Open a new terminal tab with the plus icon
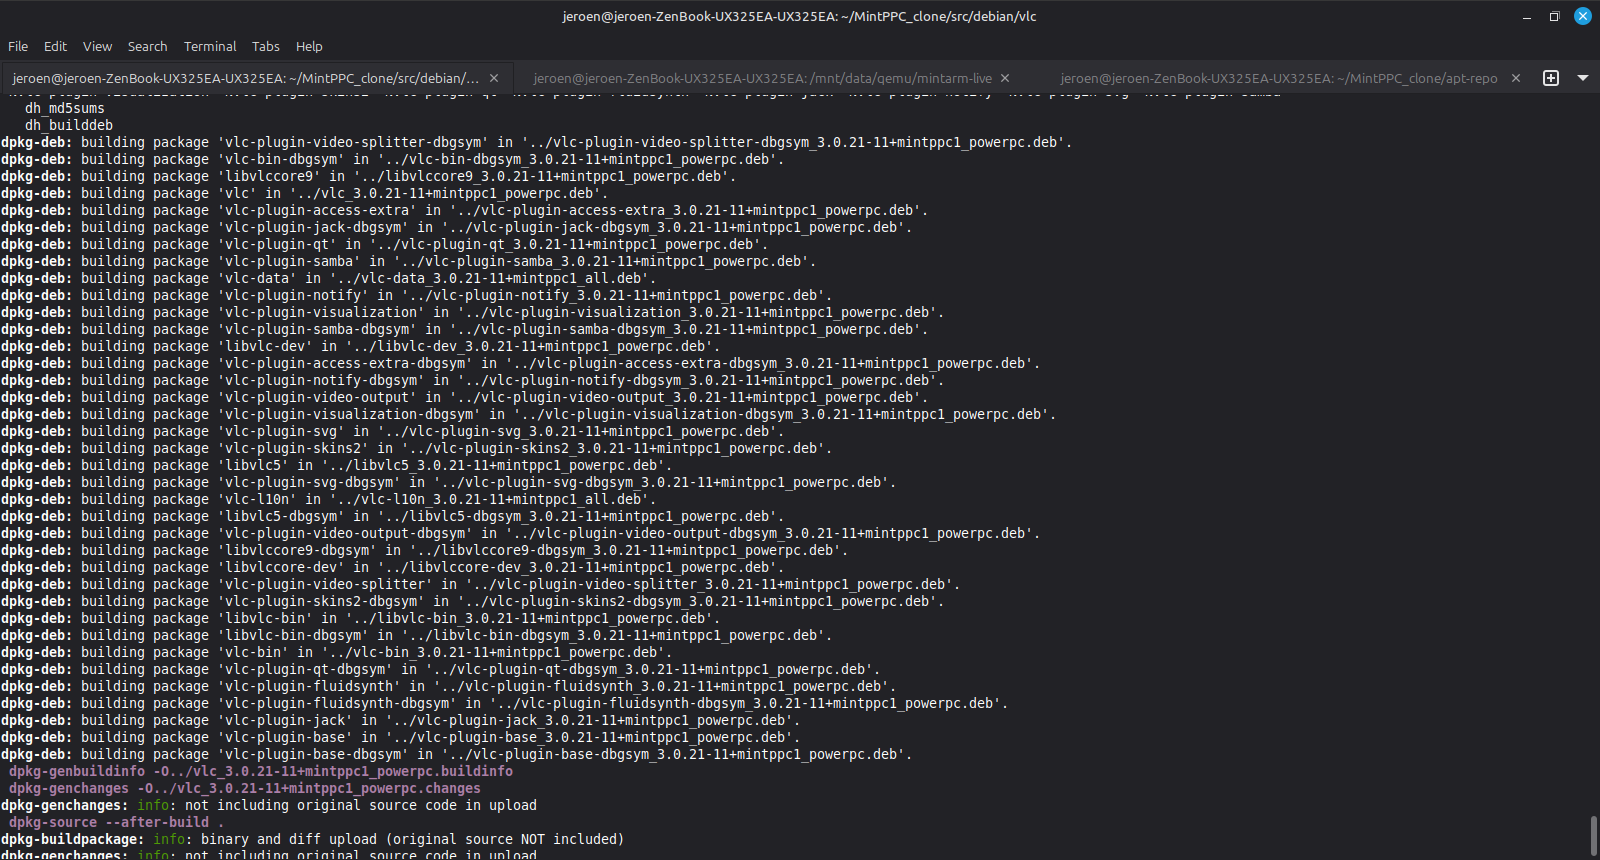Viewport: 1600px width, 860px height. tap(1551, 78)
